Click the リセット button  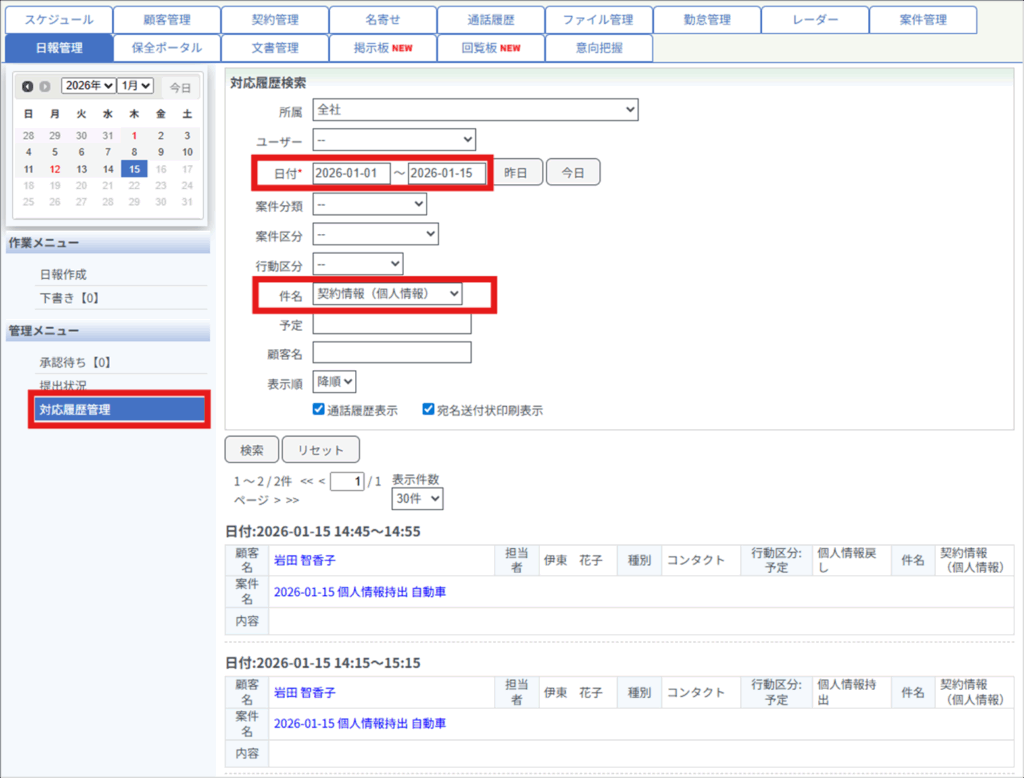click(320, 450)
